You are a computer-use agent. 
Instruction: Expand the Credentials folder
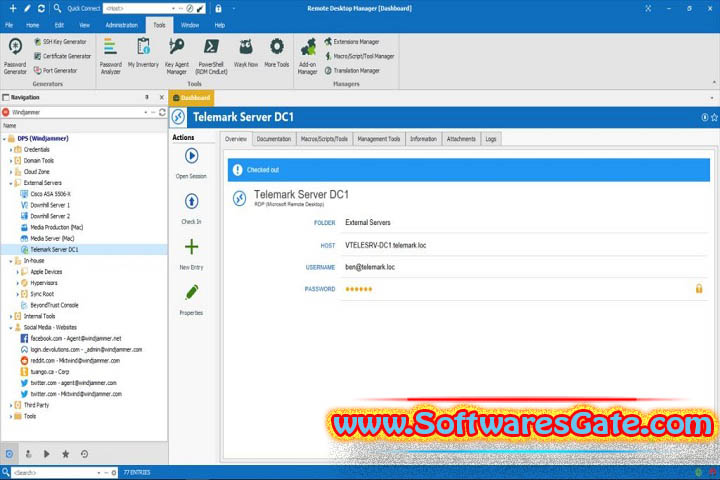(x=11, y=150)
